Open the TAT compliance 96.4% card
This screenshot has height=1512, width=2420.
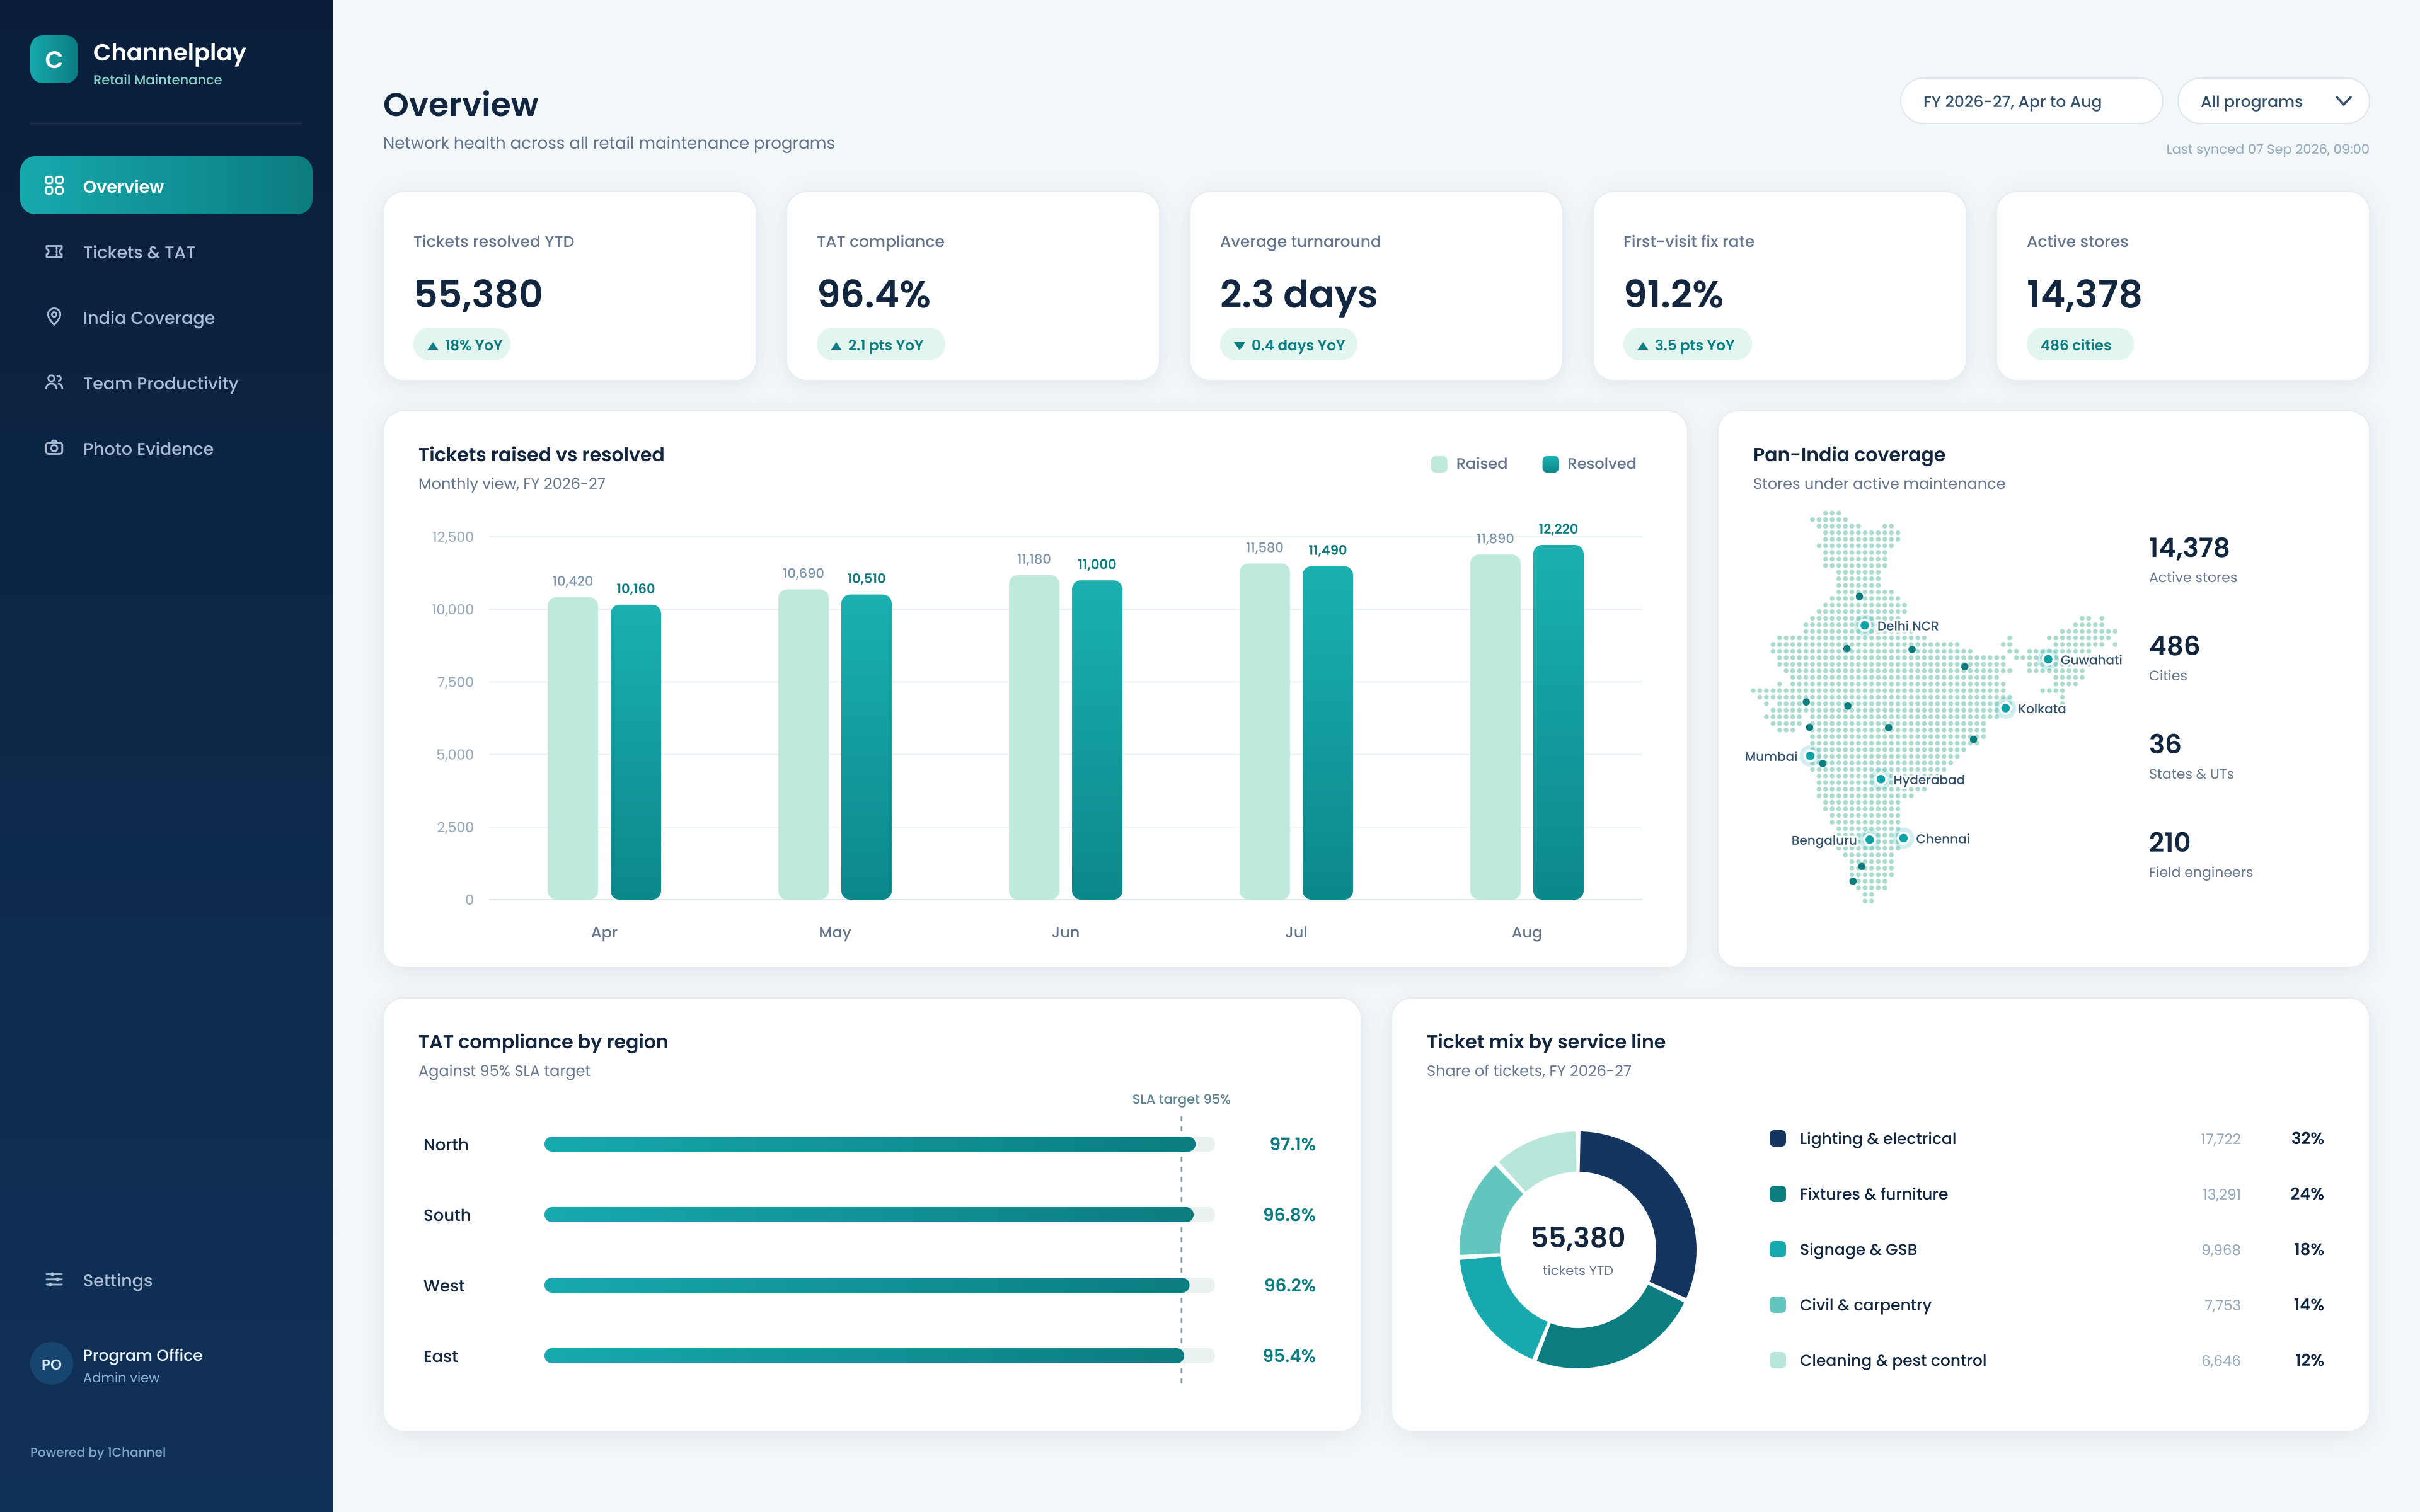[x=972, y=286]
